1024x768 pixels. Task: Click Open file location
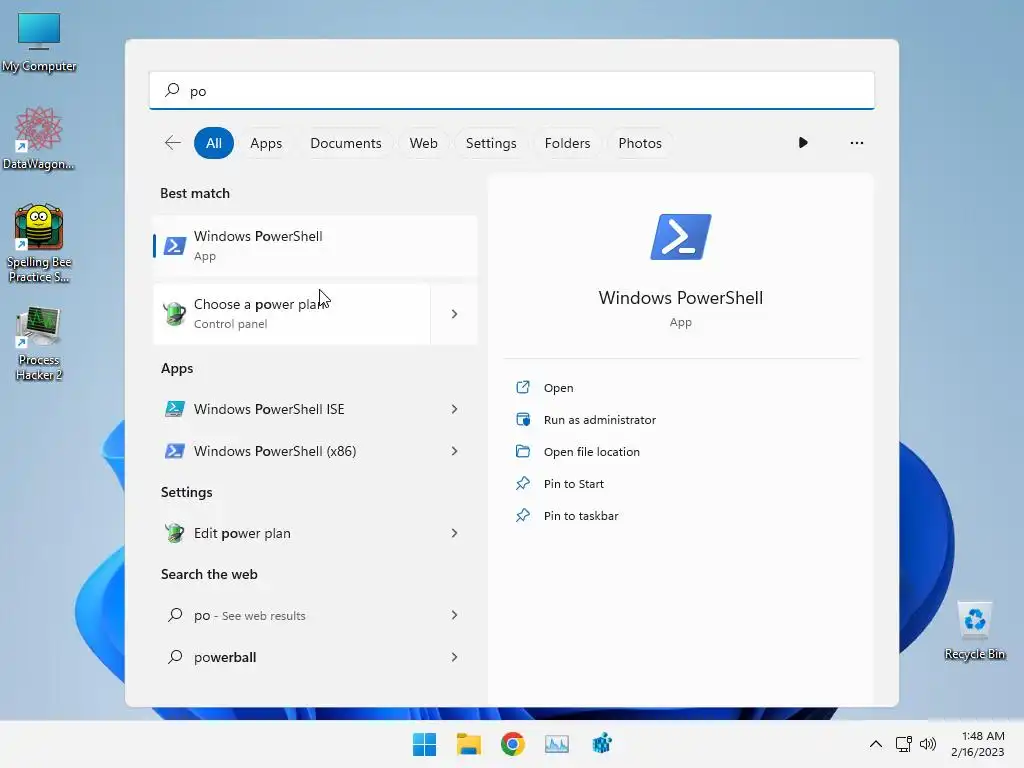[x=592, y=452]
